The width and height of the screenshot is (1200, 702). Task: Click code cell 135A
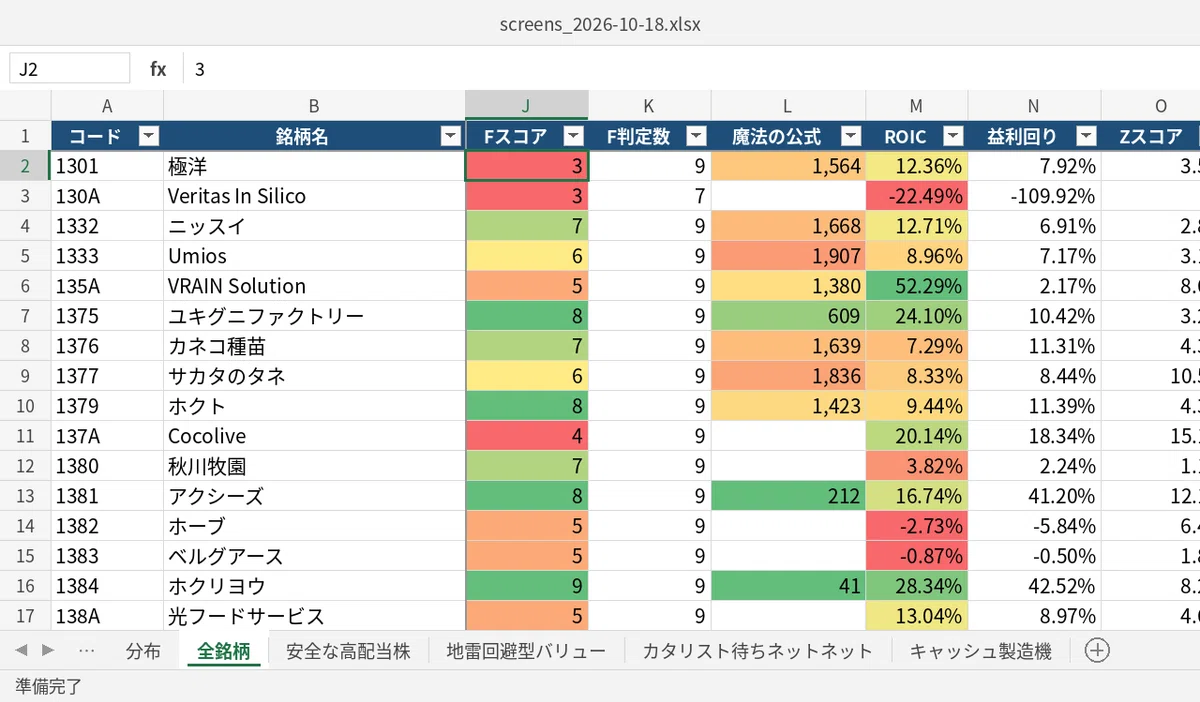coord(107,286)
